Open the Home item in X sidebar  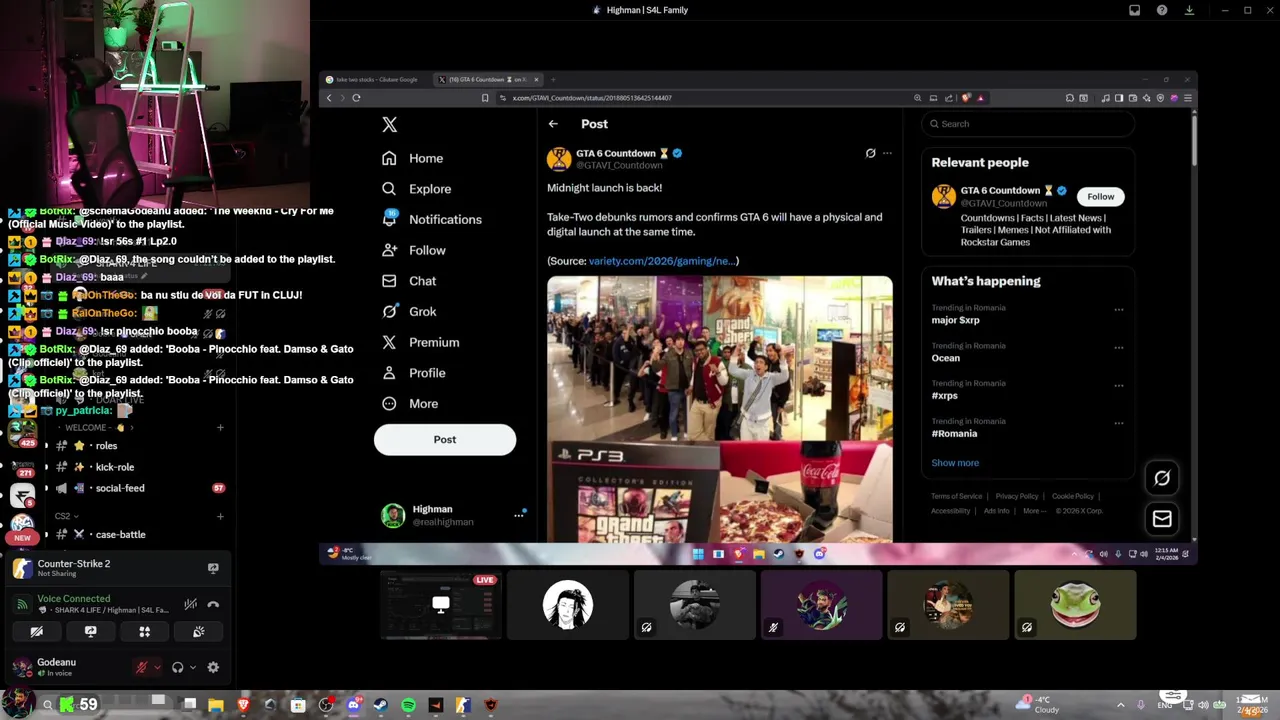(x=412, y=158)
